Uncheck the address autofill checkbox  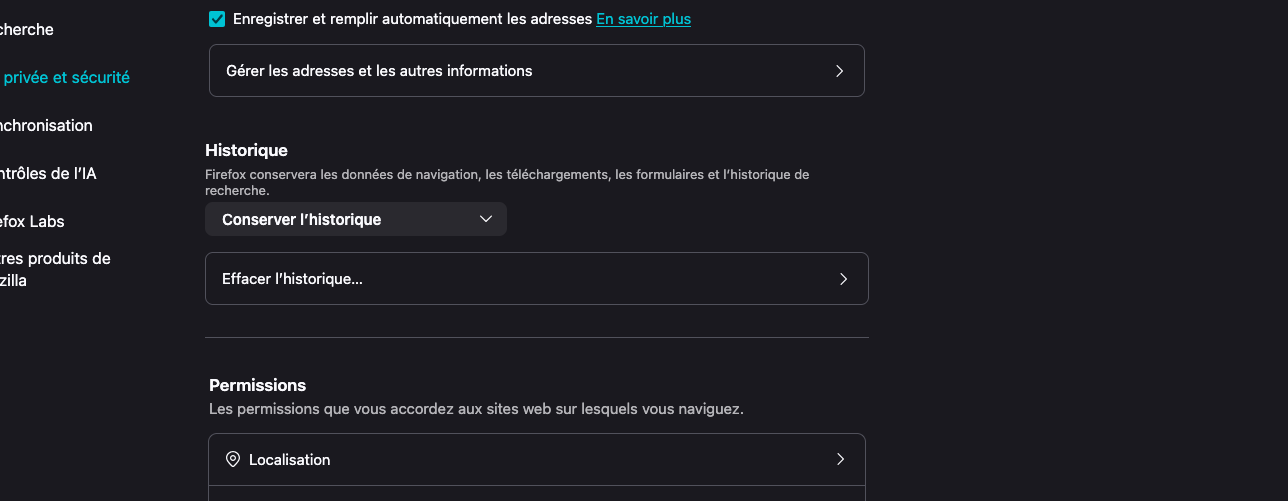tap(217, 19)
